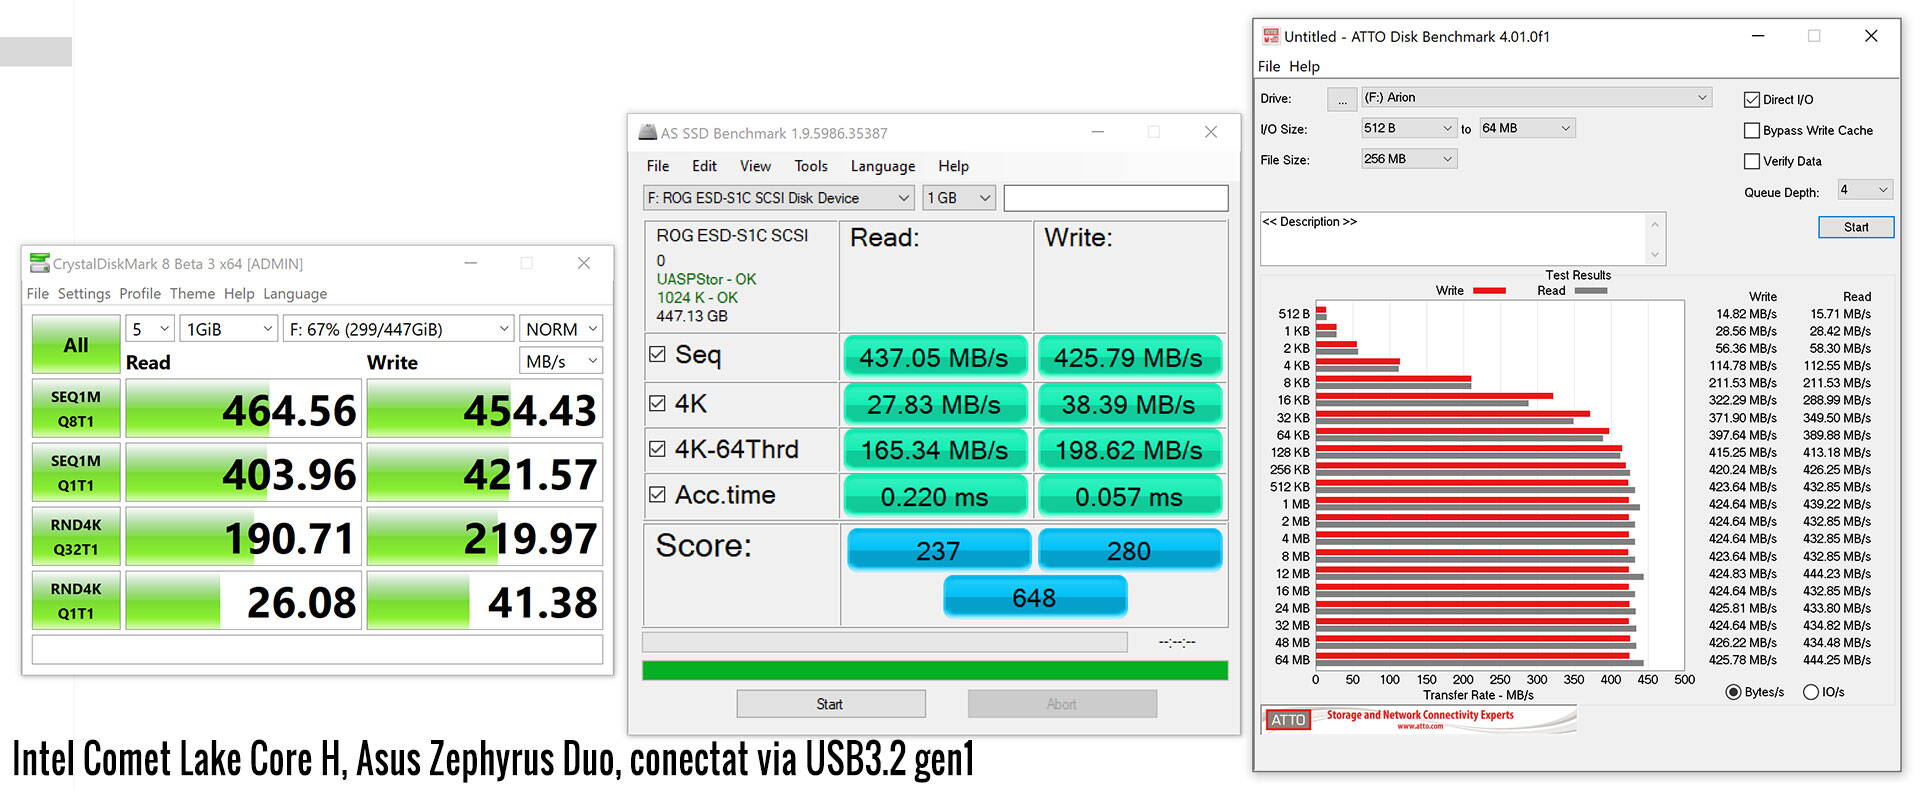Viewport: 1920px width, 793px height.
Task: Click the CrystalDiskMark app icon in title bar
Action: 40,263
